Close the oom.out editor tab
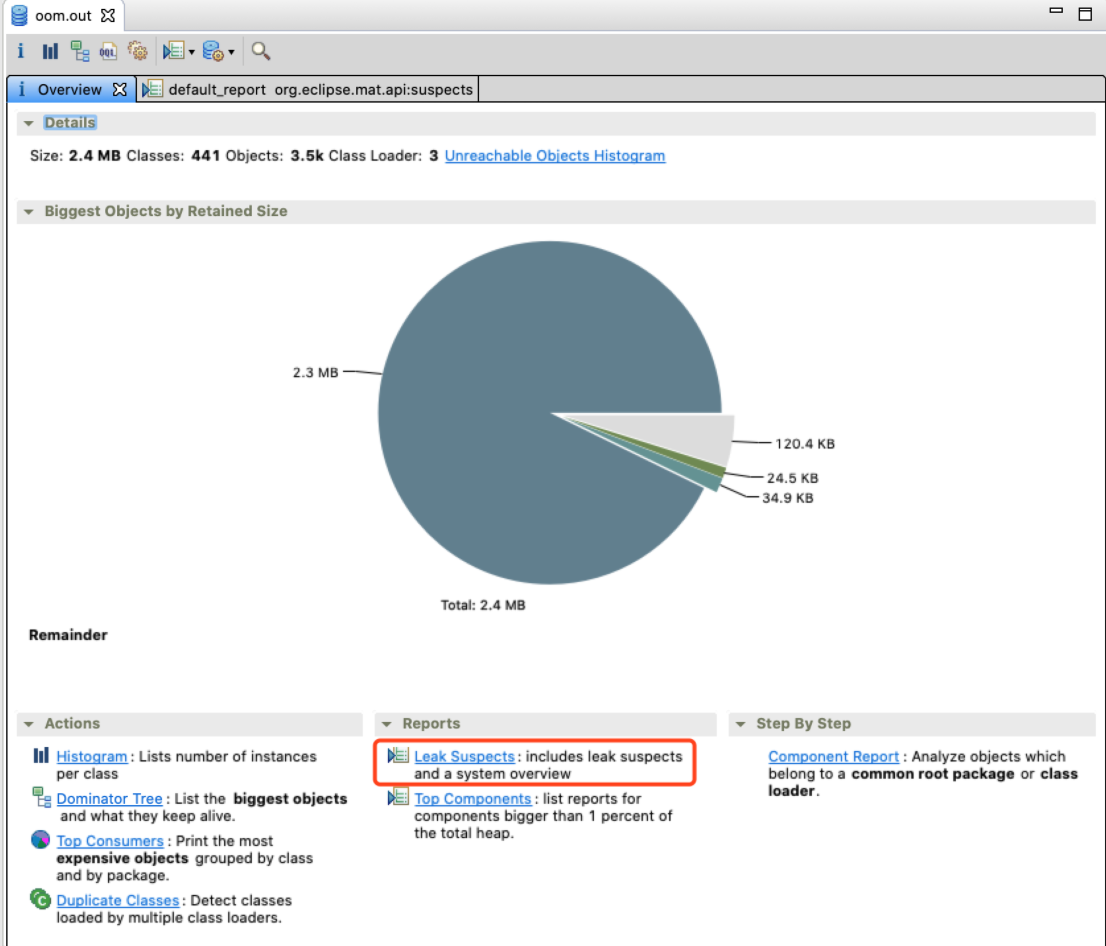 [108, 16]
